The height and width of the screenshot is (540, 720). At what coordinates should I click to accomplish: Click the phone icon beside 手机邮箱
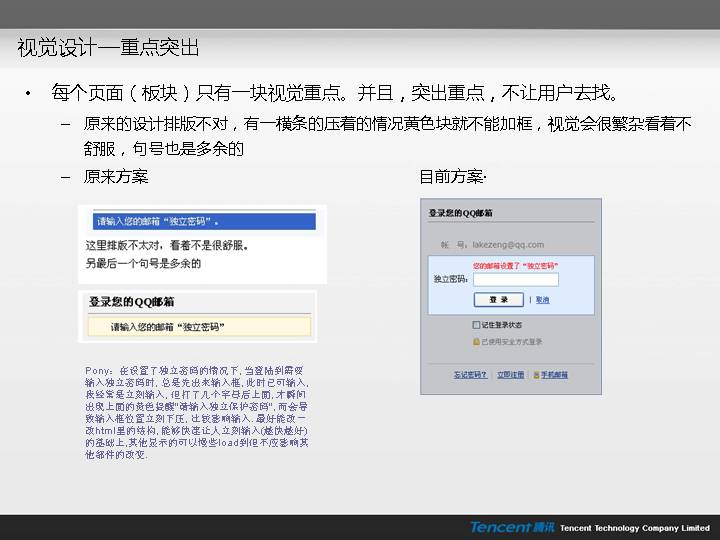(535, 375)
